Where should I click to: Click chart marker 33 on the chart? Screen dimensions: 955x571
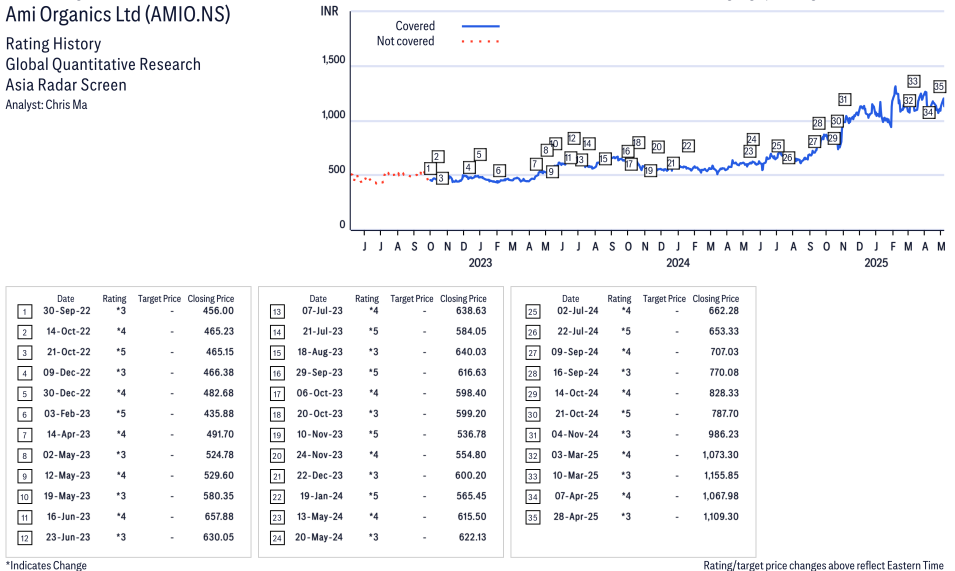click(x=913, y=81)
